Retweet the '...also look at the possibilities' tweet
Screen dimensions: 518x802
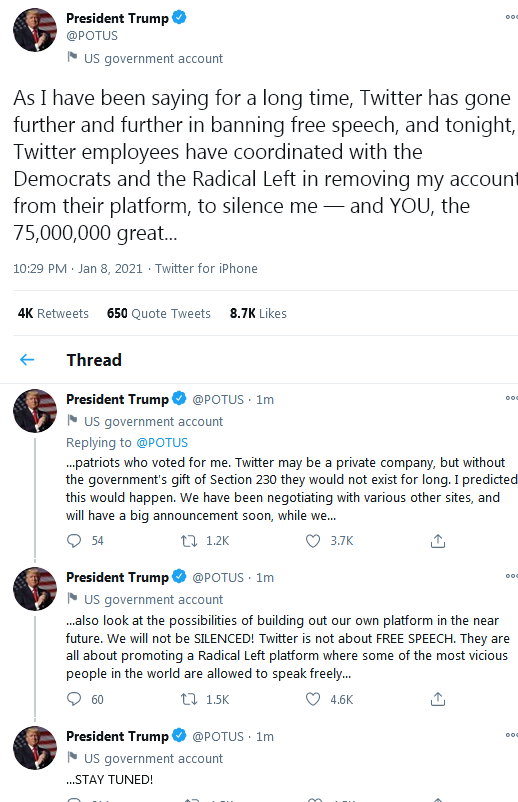(x=189, y=699)
